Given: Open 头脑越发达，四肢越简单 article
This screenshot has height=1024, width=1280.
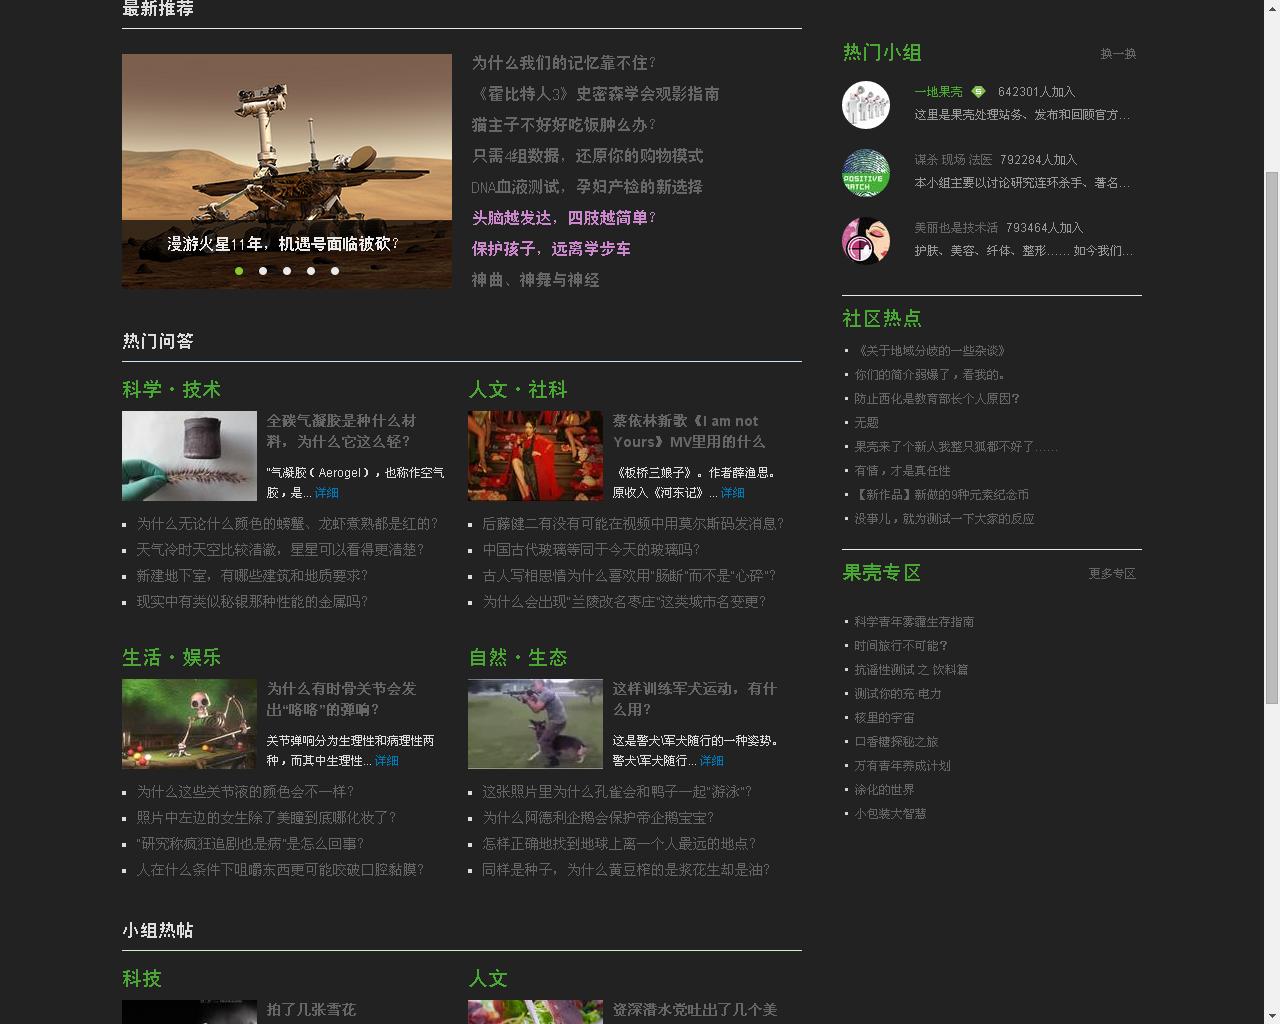Looking at the screenshot, I should 564,218.
